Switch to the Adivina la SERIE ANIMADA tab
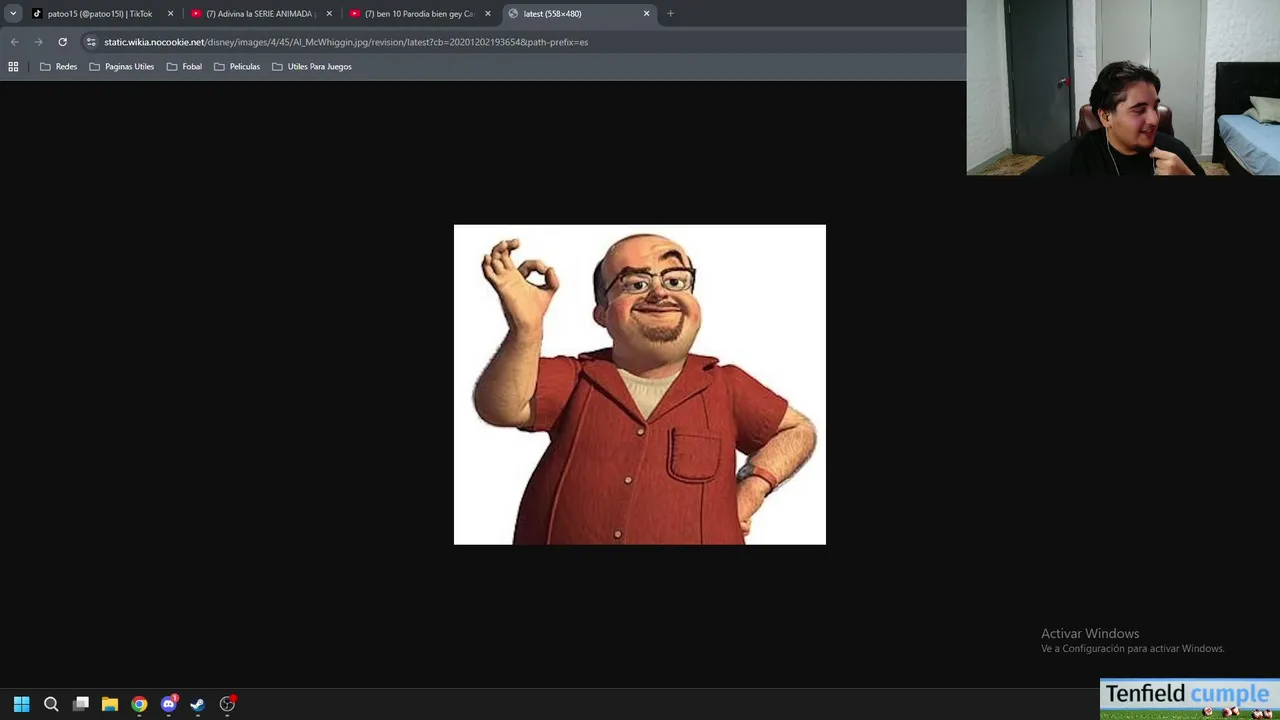 pyautogui.click(x=260, y=14)
